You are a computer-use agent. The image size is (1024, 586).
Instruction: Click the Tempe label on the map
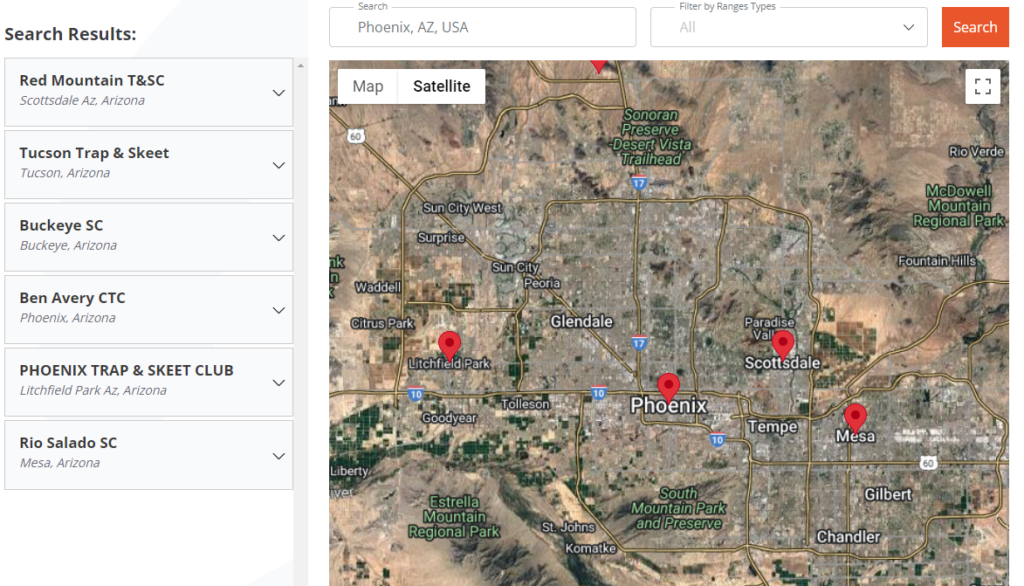point(773,427)
